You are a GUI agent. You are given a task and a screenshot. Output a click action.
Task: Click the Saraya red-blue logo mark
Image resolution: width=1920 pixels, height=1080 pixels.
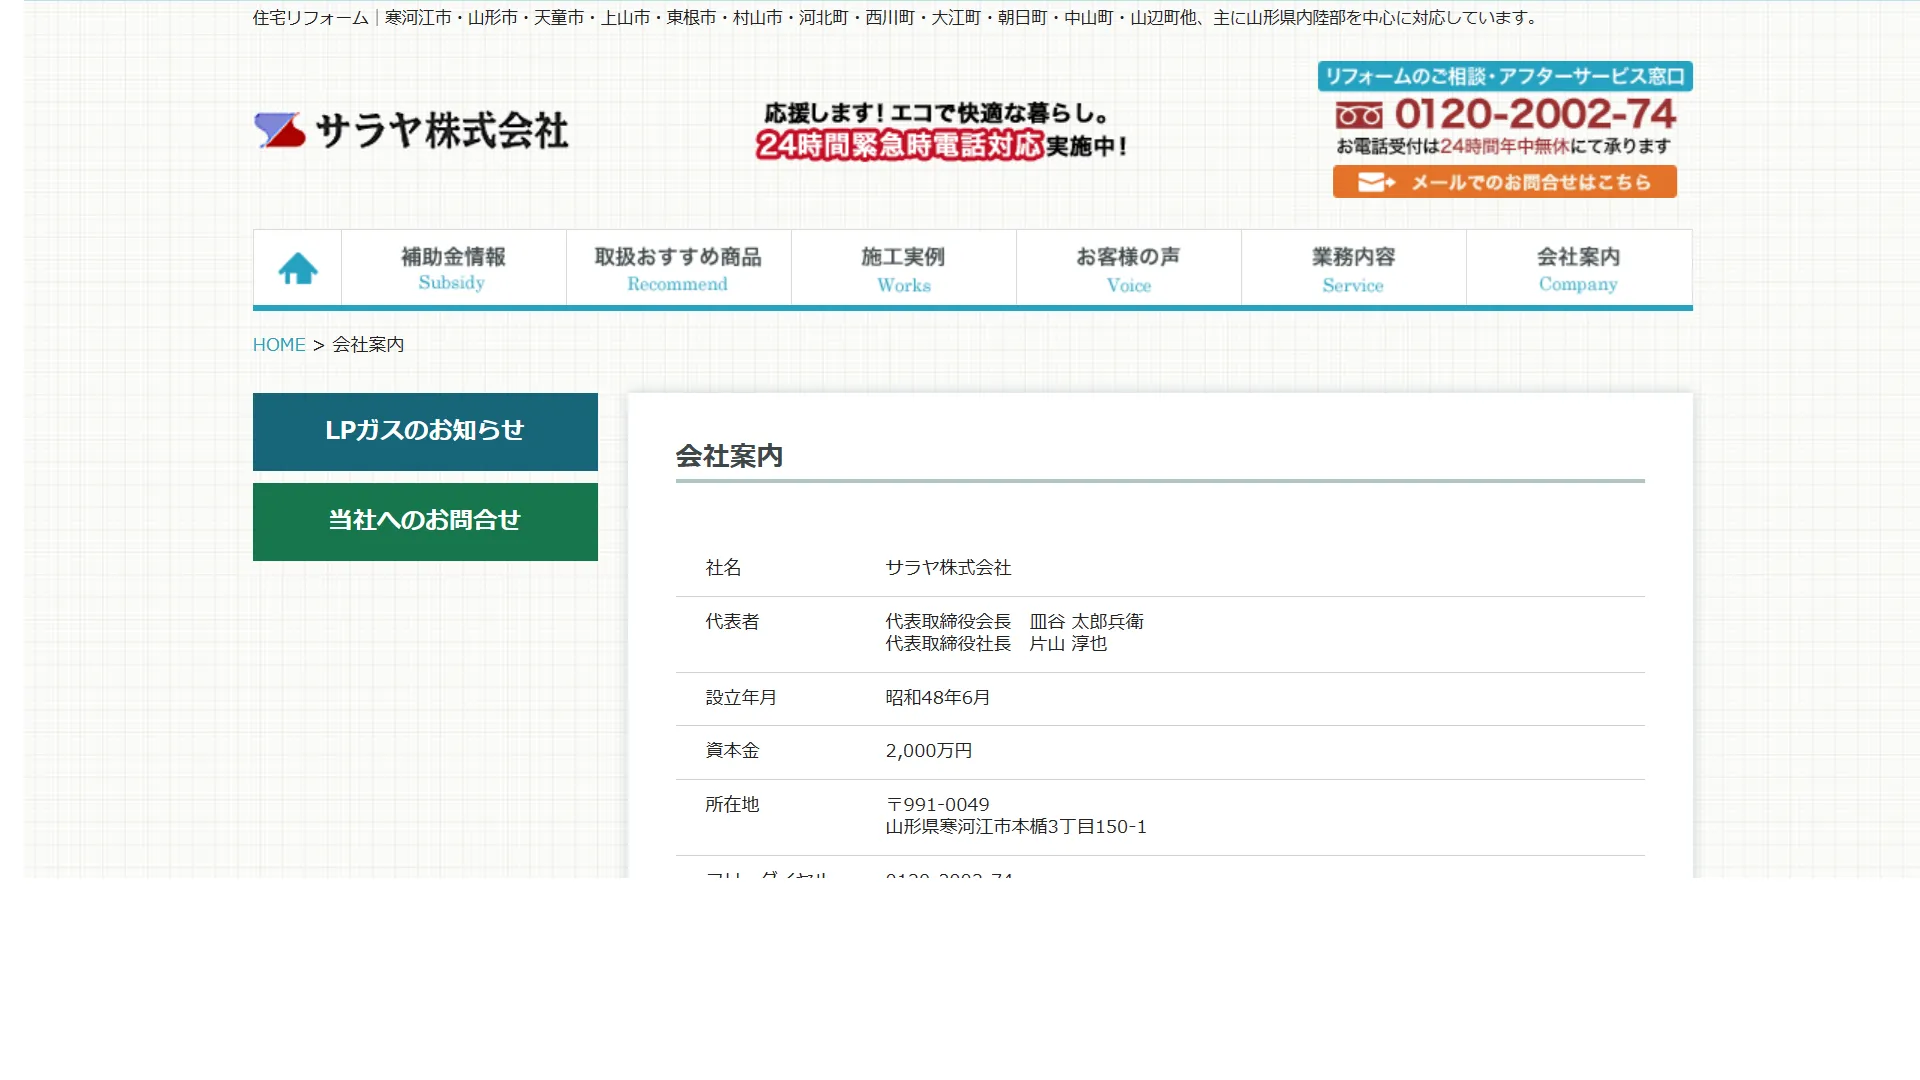pyautogui.click(x=279, y=130)
